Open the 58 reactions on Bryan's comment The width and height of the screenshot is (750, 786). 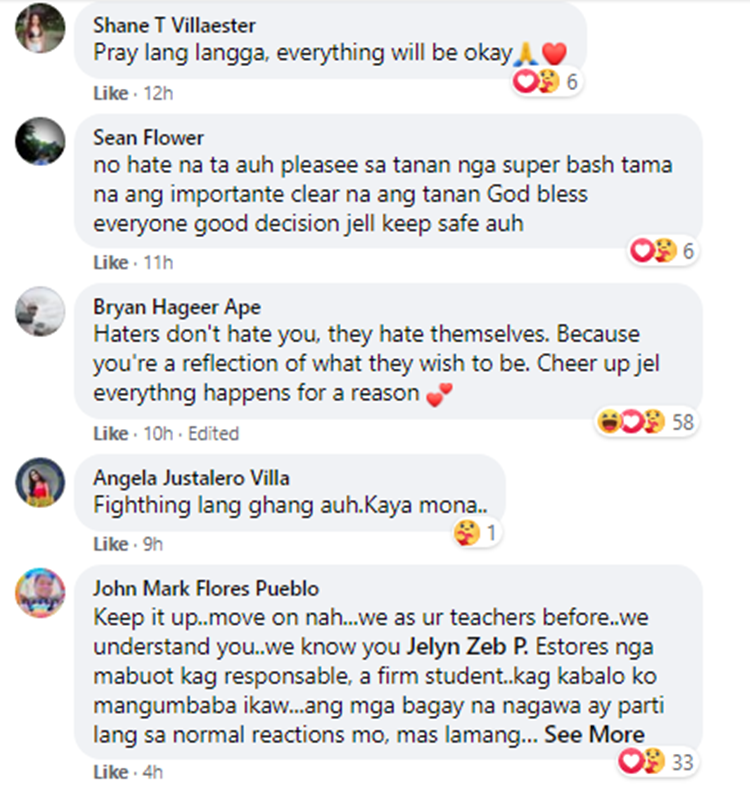click(646, 422)
